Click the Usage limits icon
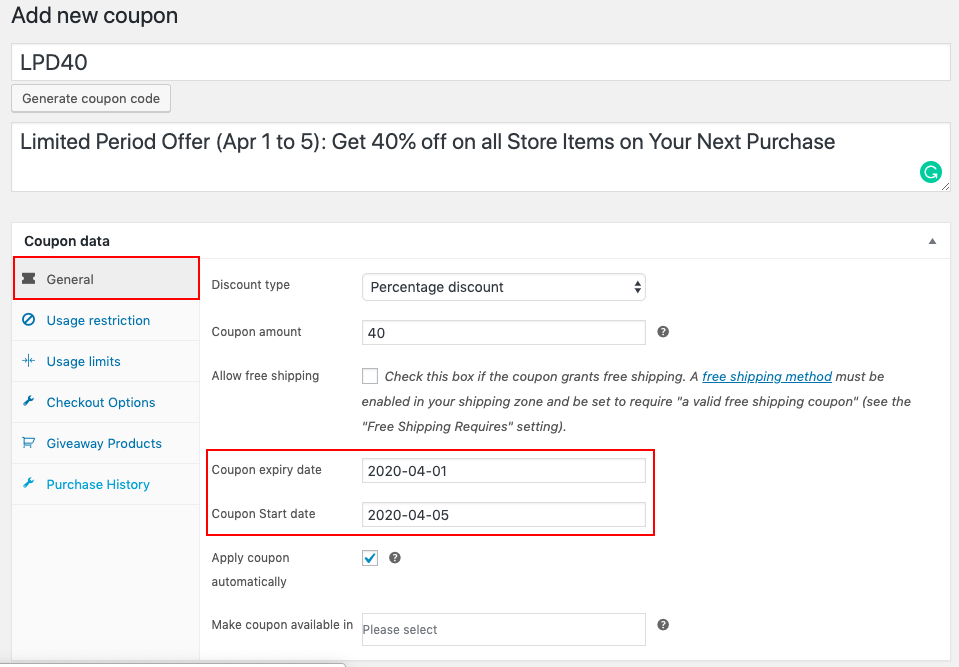The height and width of the screenshot is (667, 959). (x=28, y=361)
